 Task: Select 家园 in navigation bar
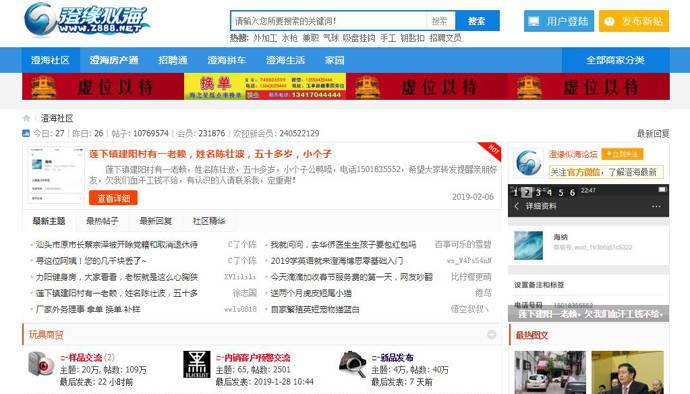(334, 60)
